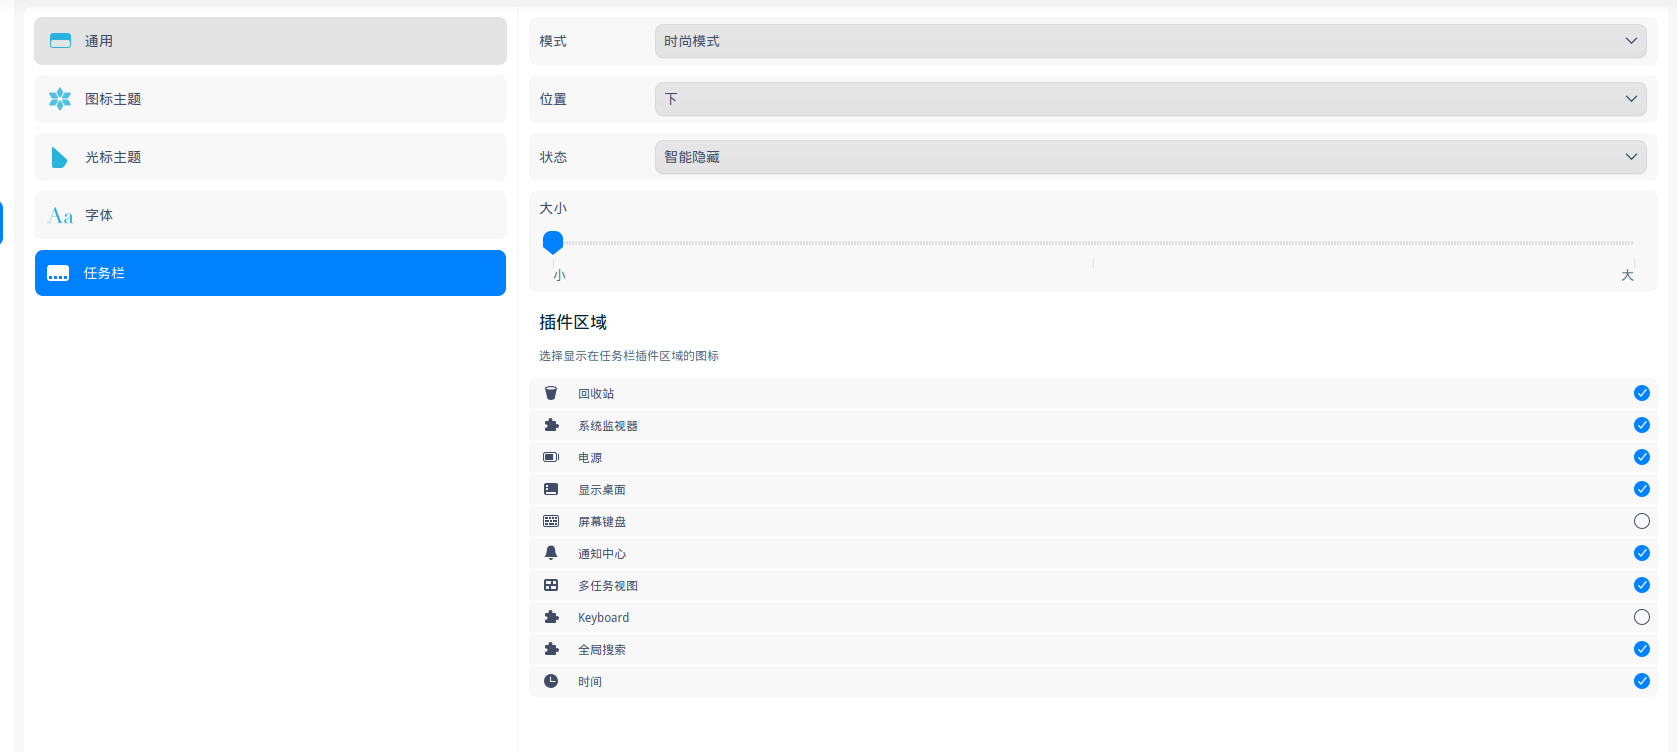Screen dimensions: 1677x752
Task: Disable the 电源 plugin checkbox
Action: point(1642,457)
